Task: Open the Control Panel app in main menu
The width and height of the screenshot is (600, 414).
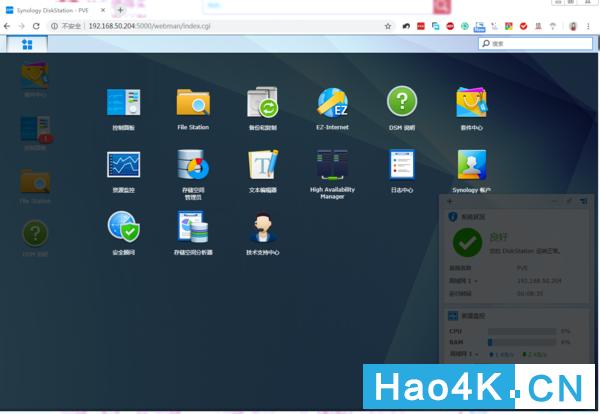Action: click(x=123, y=103)
